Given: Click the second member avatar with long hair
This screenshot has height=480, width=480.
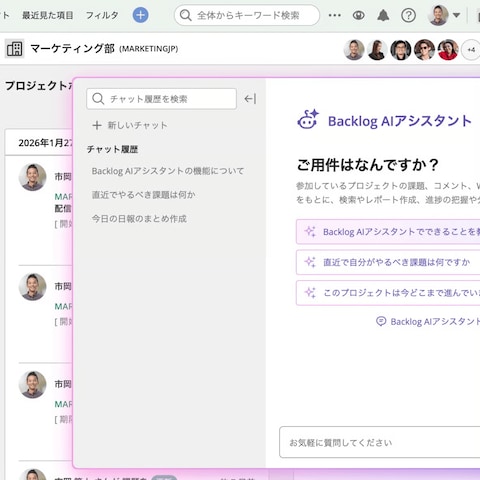Looking at the screenshot, I should 377,50.
